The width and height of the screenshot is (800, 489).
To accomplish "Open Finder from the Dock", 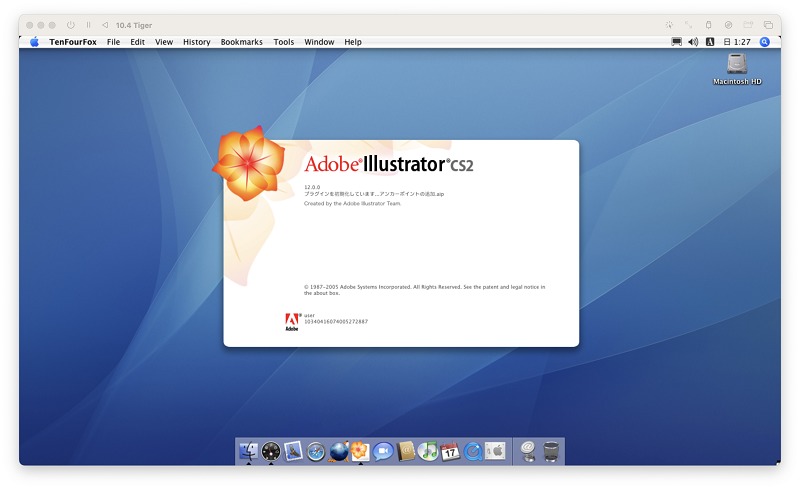I will (x=248, y=451).
